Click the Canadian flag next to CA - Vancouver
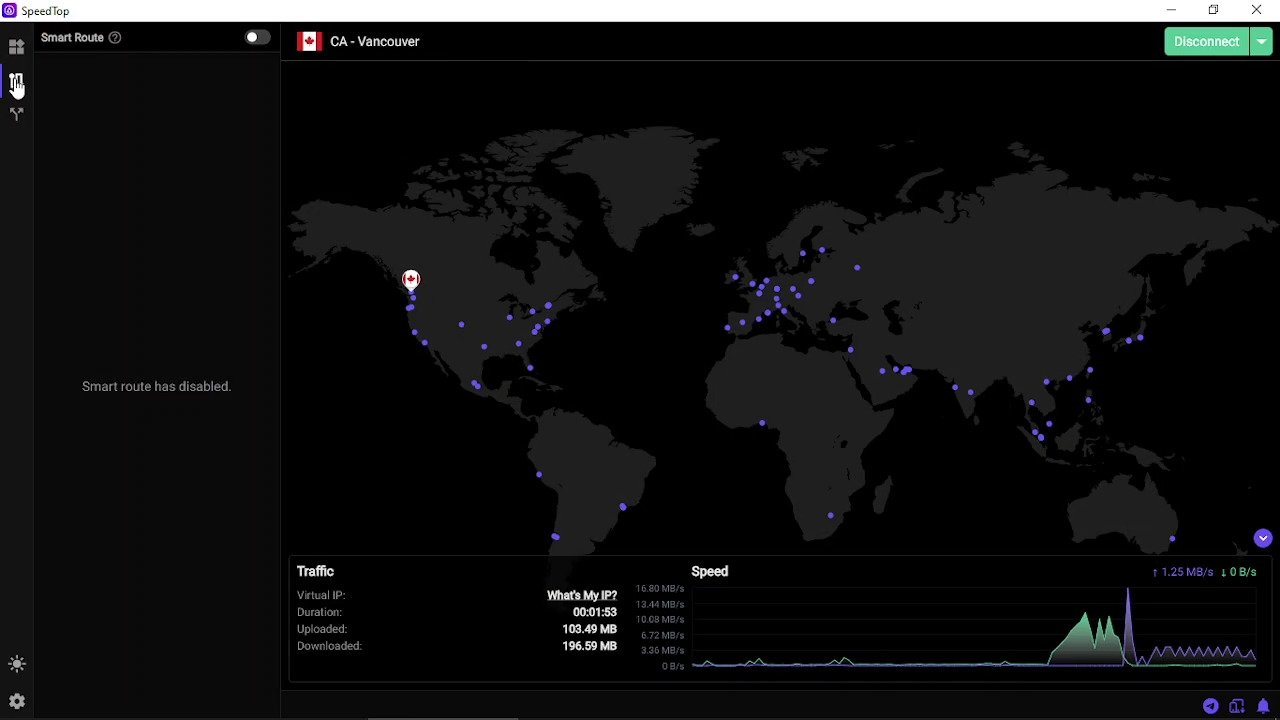1280x720 pixels. click(x=309, y=42)
